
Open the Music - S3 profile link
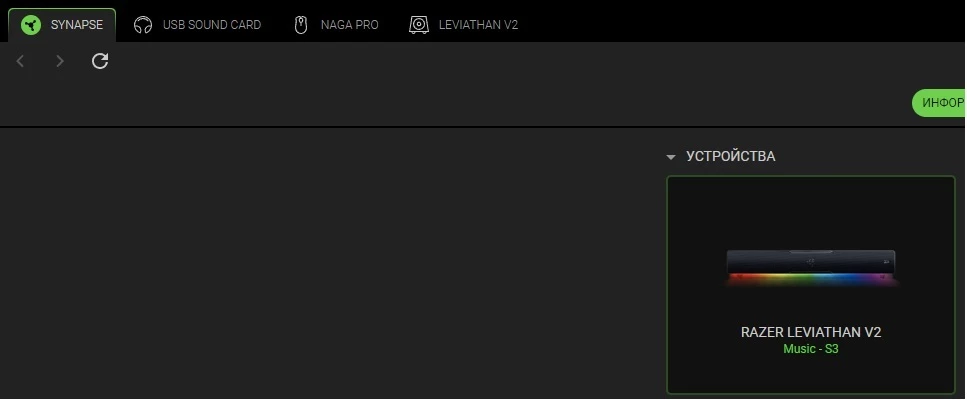pos(811,349)
